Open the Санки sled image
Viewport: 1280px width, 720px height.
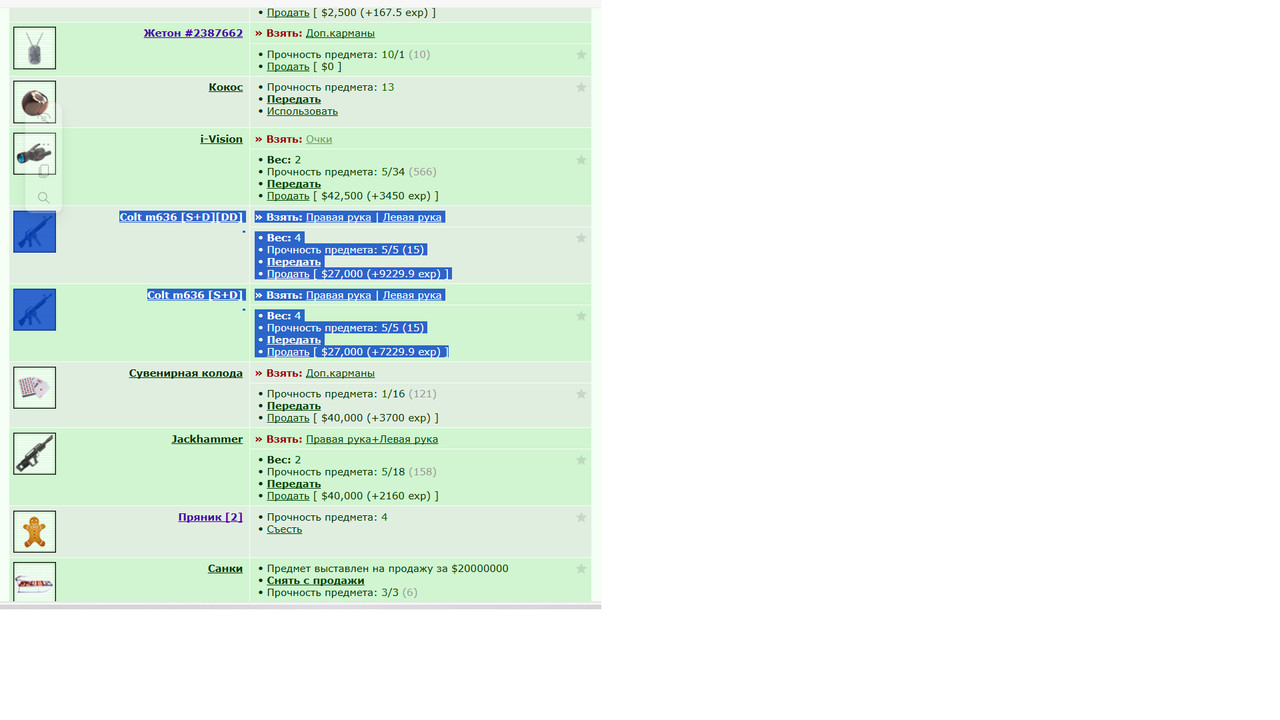click(34, 582)
